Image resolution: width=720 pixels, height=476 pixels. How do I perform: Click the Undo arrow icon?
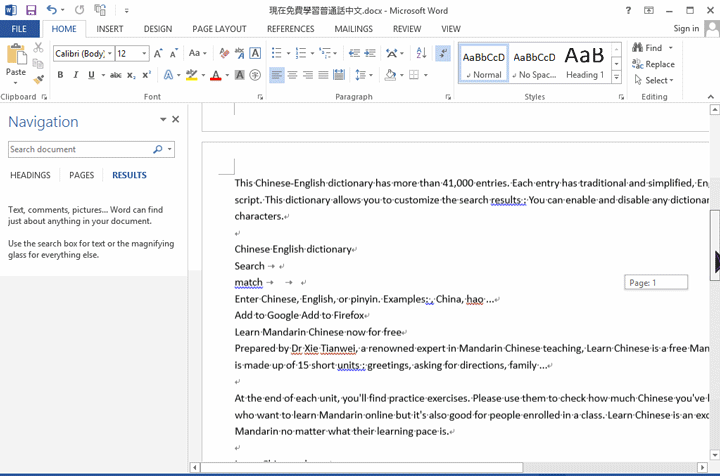point(52,10)
